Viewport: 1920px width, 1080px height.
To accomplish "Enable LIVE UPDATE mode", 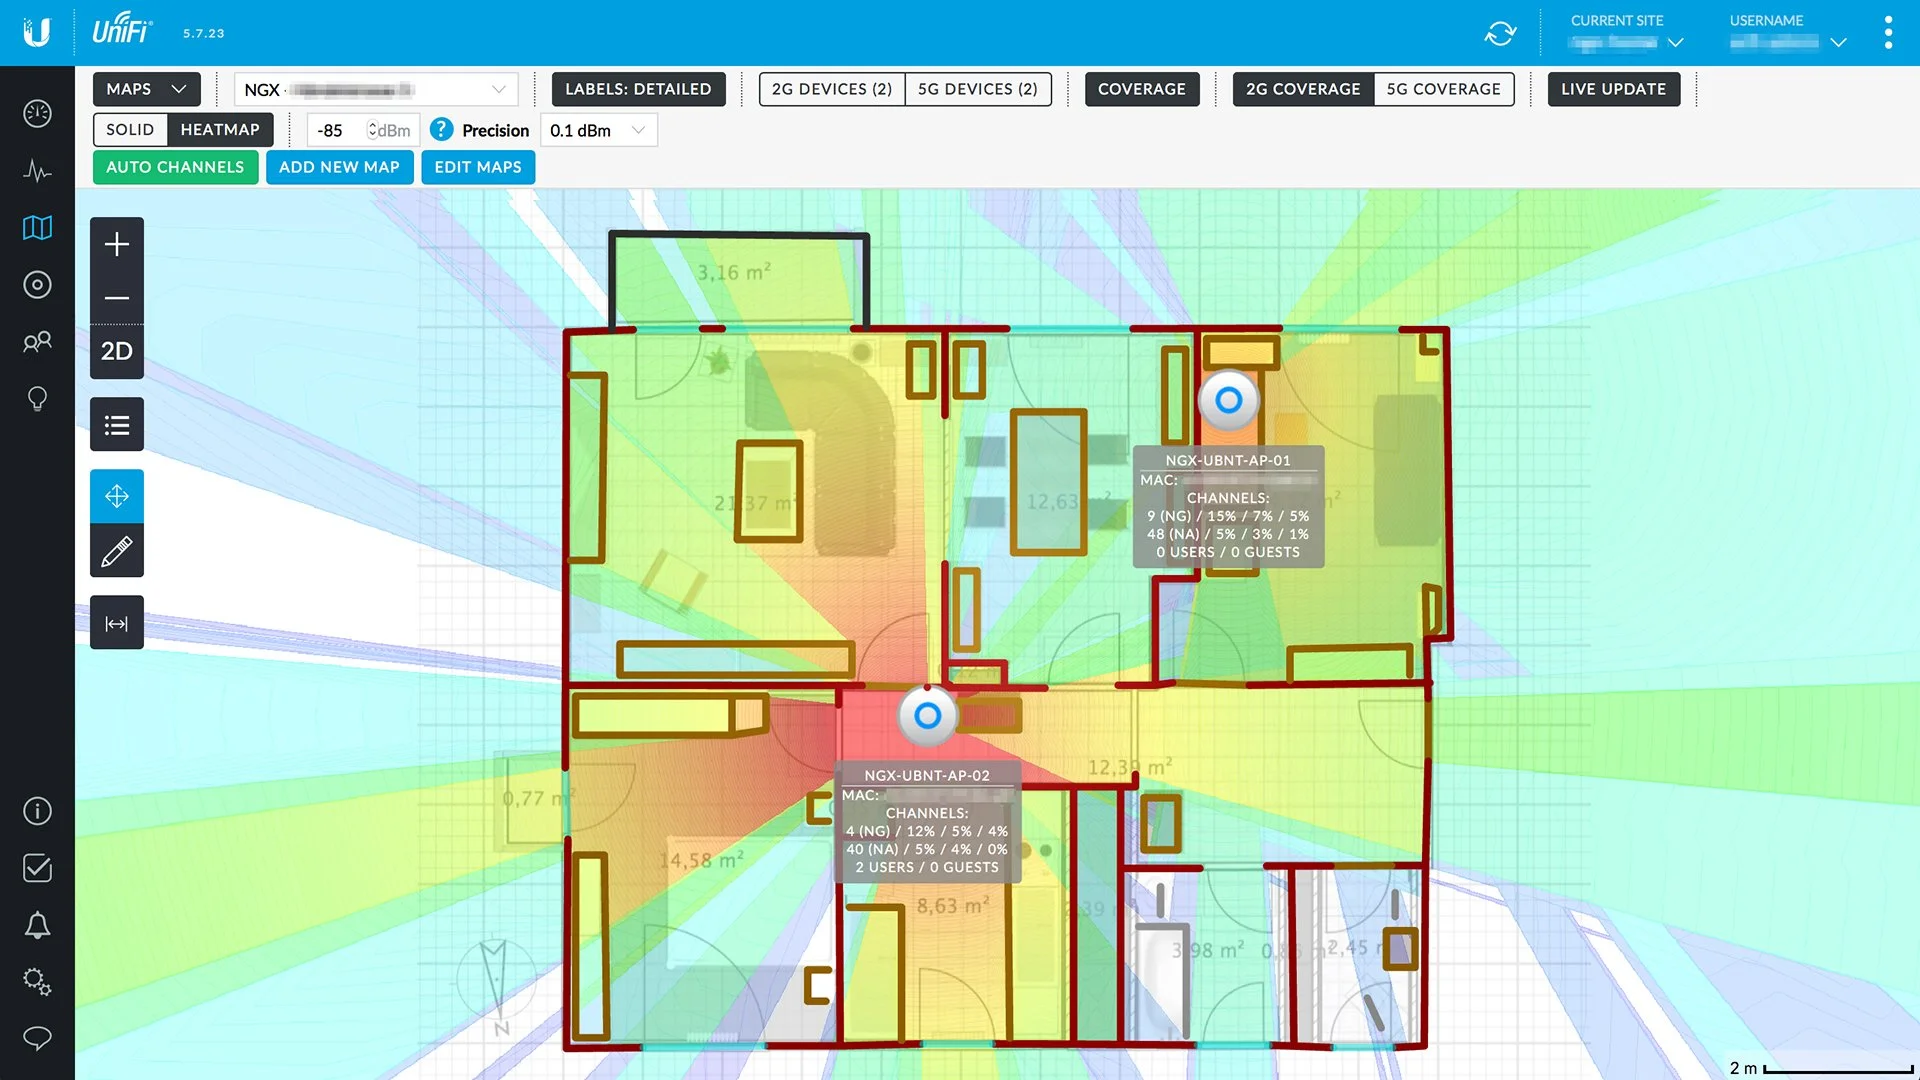I will 1613,89.
